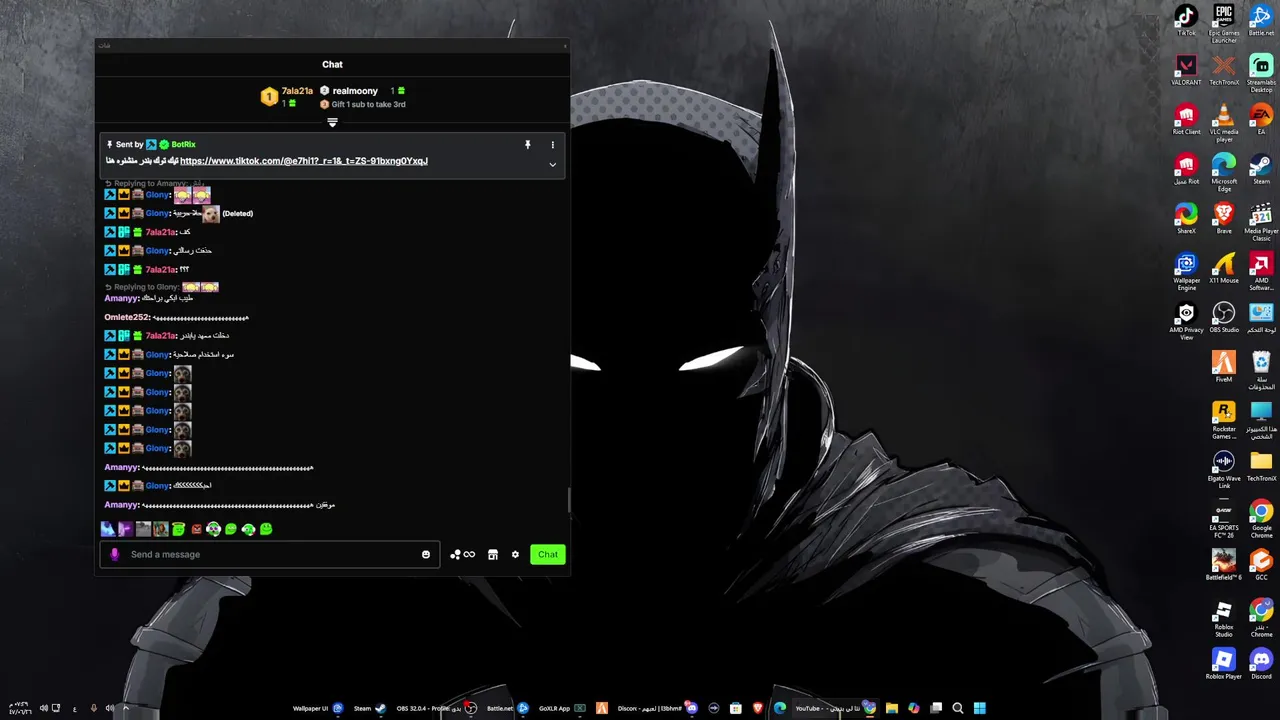
Task: Open TikTok desktop shortcut
Action: coord(1186,21)
